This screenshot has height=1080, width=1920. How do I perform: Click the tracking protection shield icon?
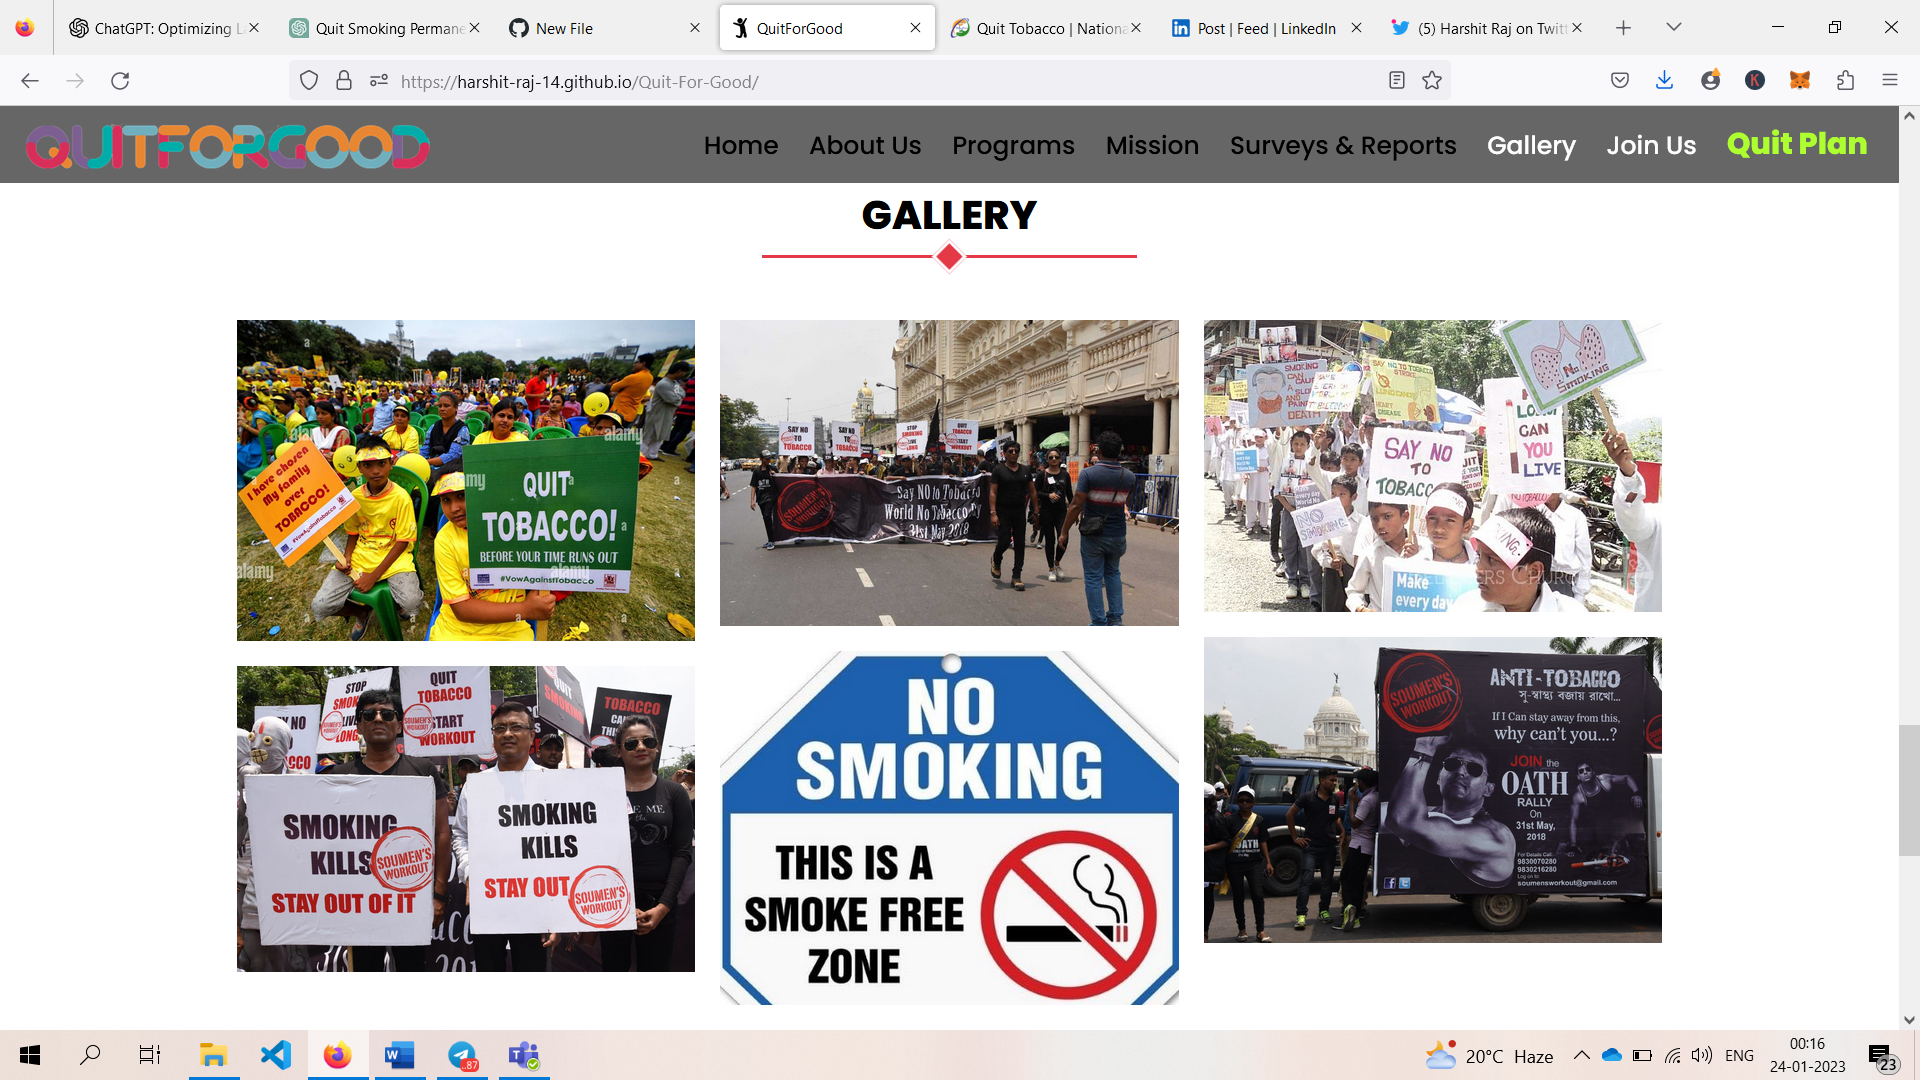(309, 81)
